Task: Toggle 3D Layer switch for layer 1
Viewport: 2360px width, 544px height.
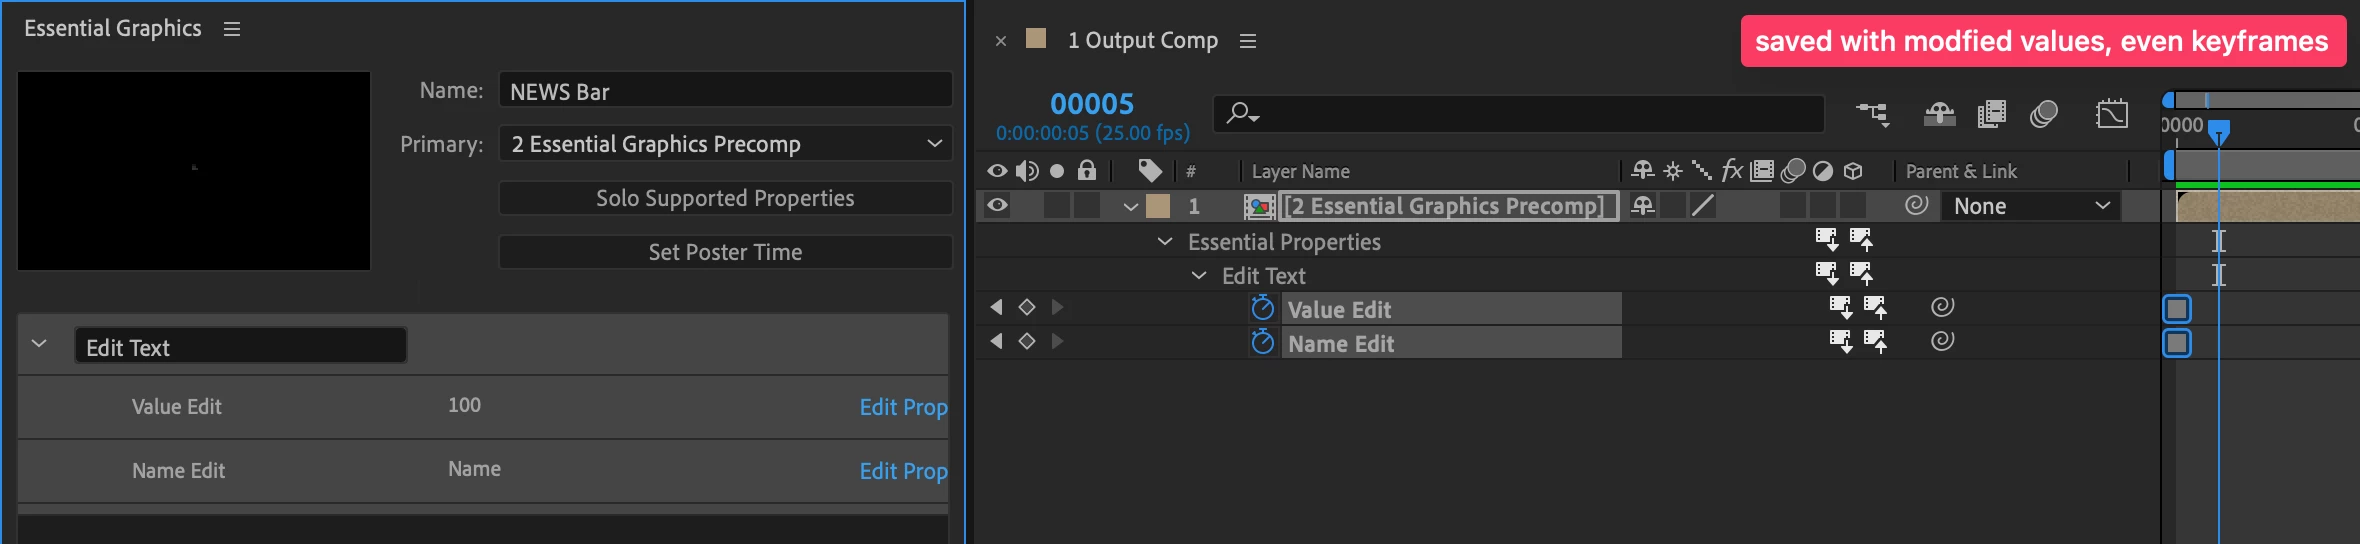Action: (1853, 205)
